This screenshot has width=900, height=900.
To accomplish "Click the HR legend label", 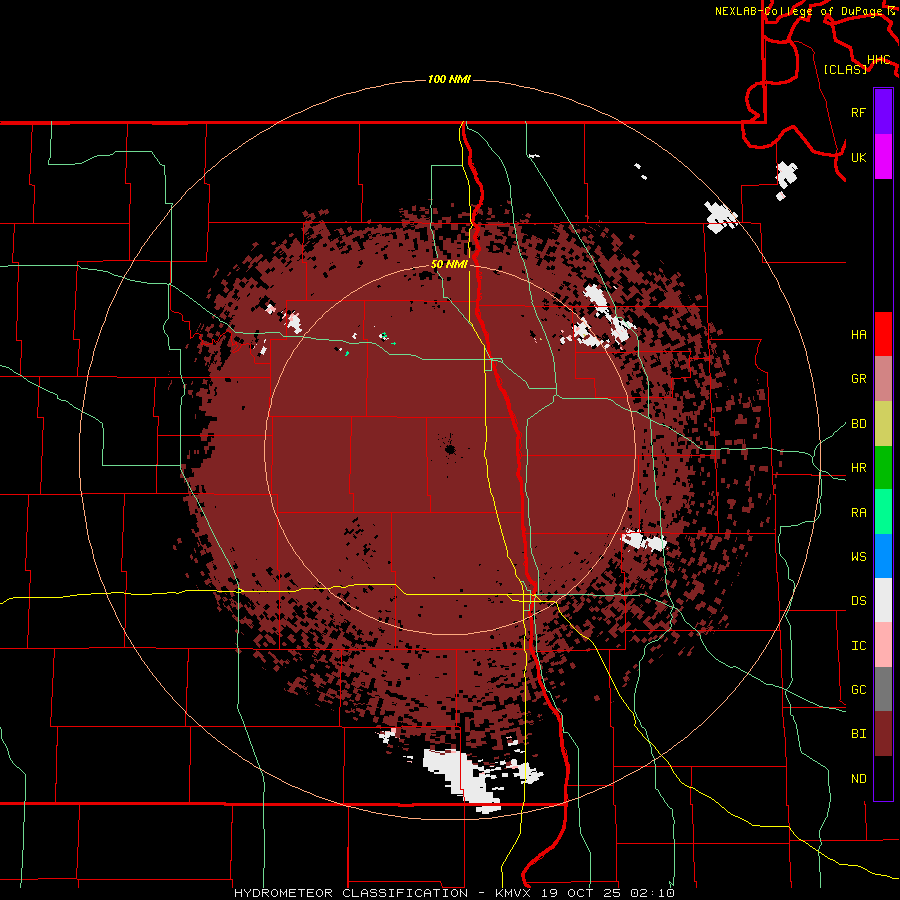I will click(858, 468).
